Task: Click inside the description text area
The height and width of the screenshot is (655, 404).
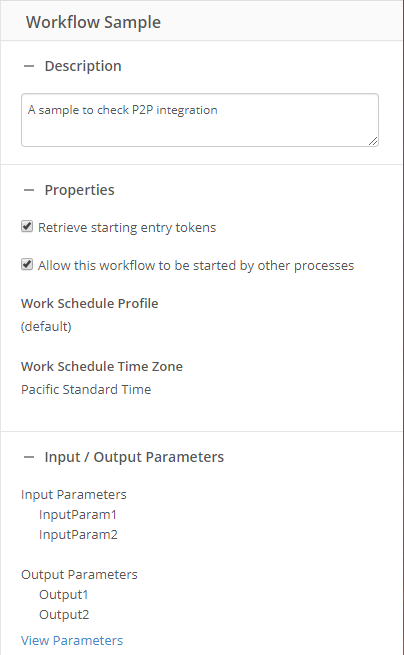Action: 200,120
